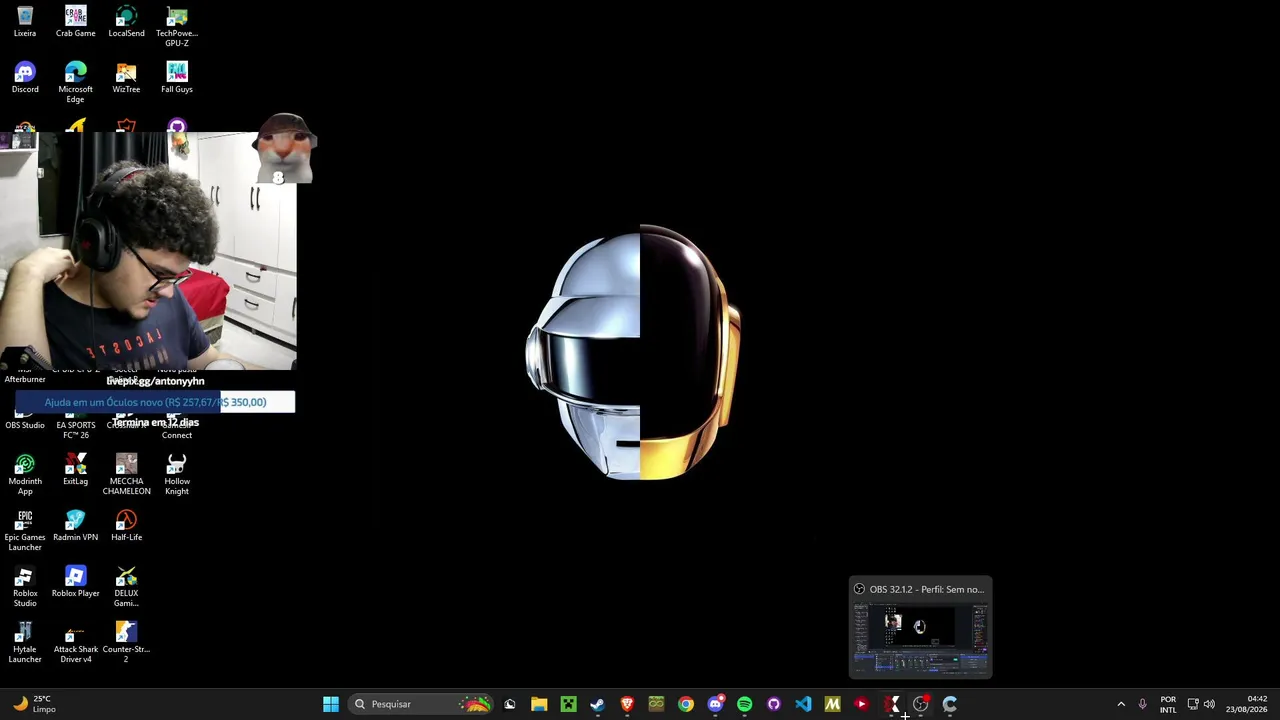
Task: Switch to OBS Studio on the taskbar
Action: [x=920, y=704]
